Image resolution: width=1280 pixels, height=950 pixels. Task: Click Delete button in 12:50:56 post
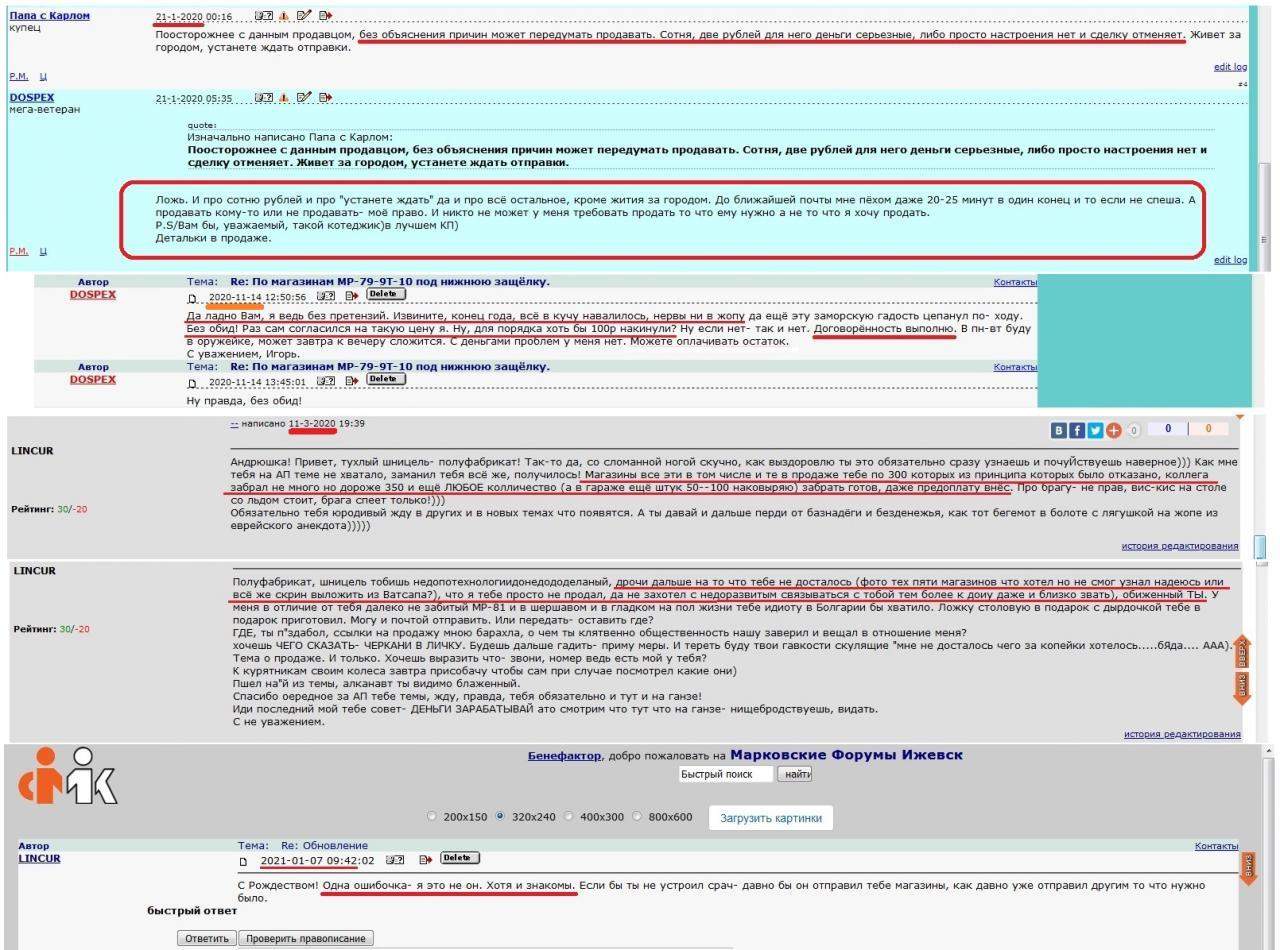coord(385,295)
